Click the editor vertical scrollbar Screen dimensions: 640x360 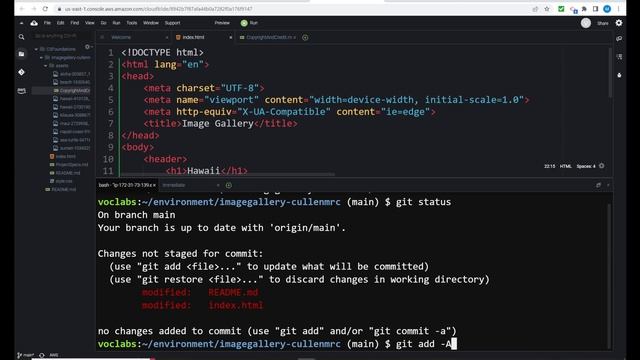tap(610, 73)
